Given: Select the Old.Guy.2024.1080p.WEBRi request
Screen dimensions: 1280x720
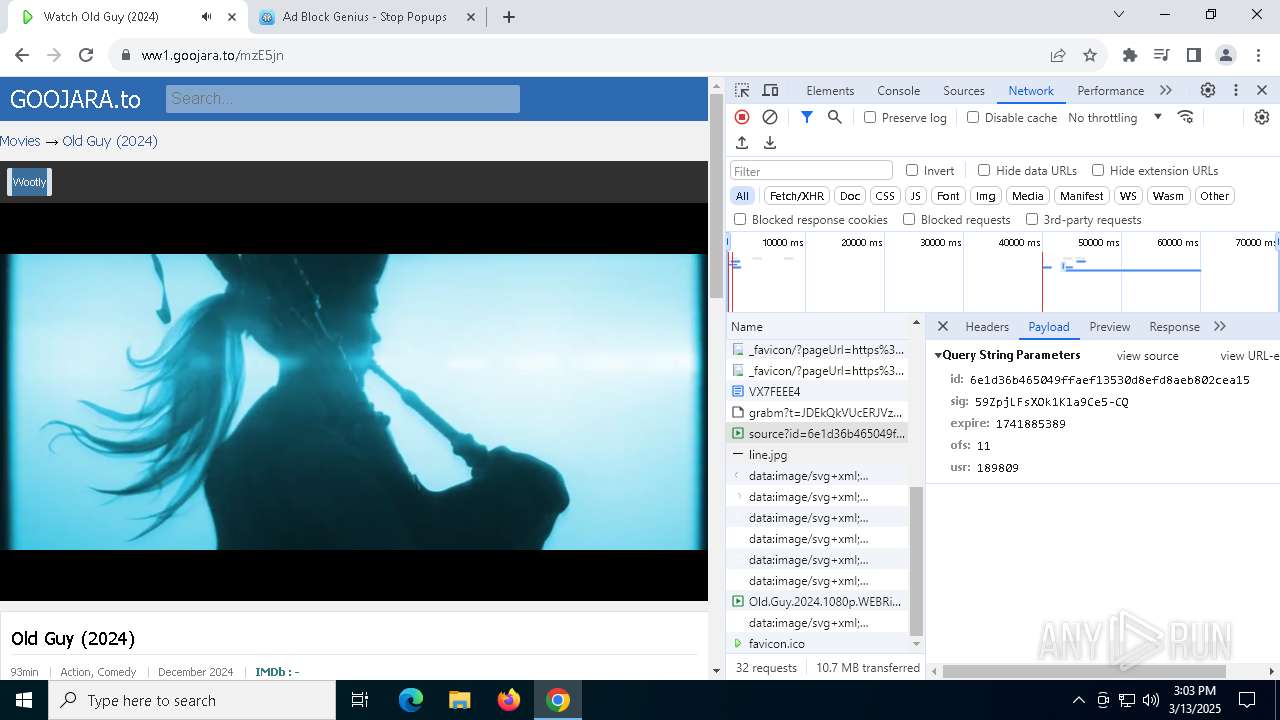Looking at the screenshot, I should tap(818, 602).
